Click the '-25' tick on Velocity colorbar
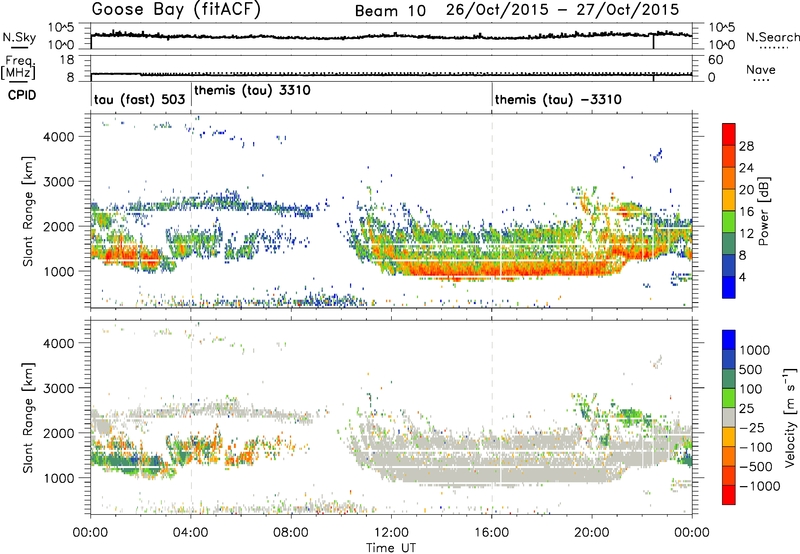The image size is (800, 554). pos(751,428)
